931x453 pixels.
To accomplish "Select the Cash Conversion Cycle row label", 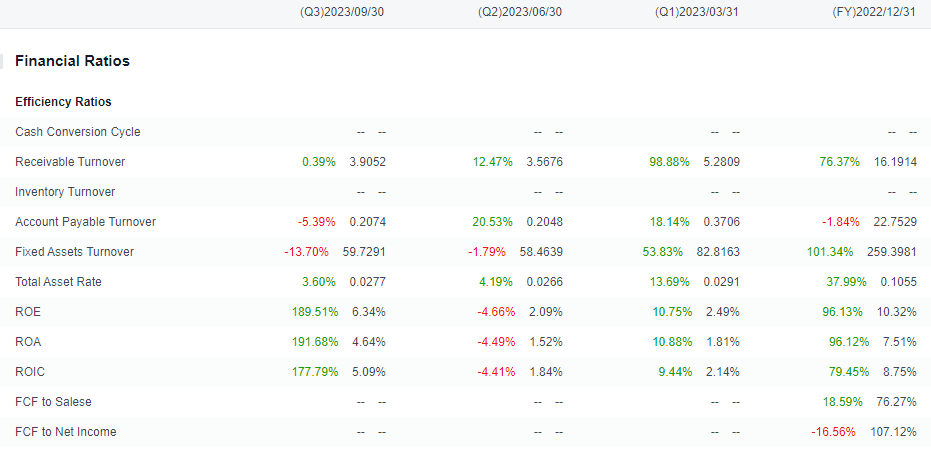I will click(78, 132).
